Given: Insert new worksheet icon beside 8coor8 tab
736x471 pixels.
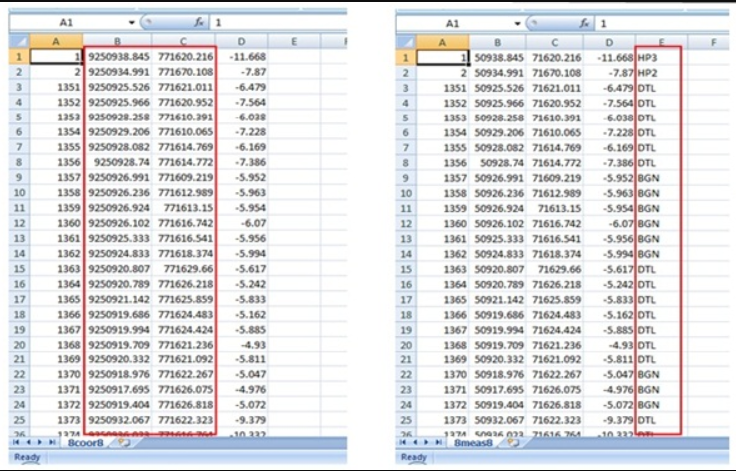Looking at the screenshot, I should 123,442.
